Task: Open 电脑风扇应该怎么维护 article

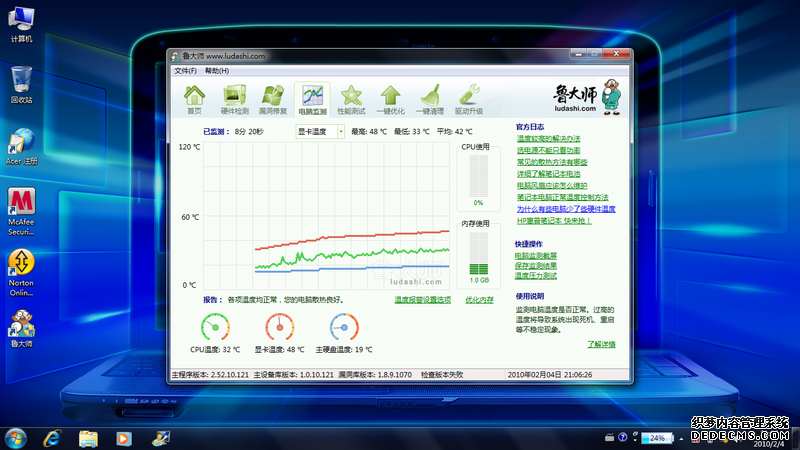Action: tap(552, 186)
